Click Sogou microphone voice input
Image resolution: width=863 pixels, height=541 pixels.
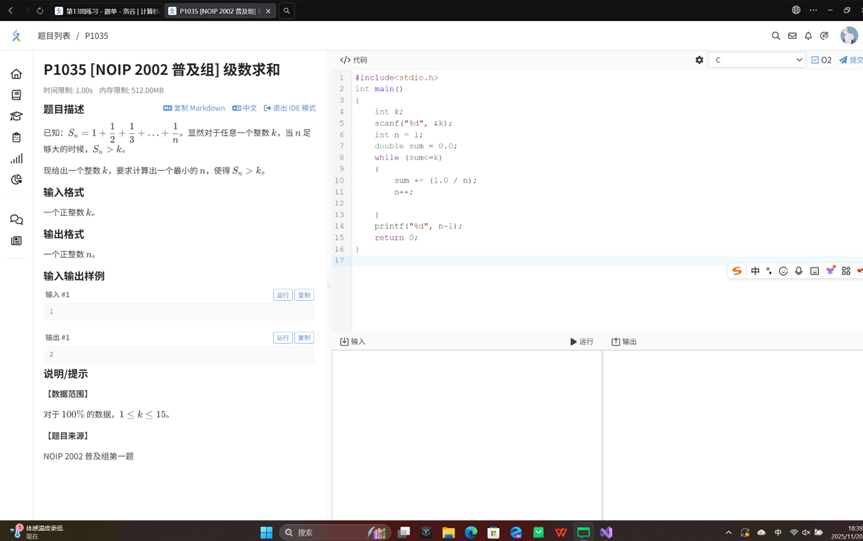click(799, 271)
